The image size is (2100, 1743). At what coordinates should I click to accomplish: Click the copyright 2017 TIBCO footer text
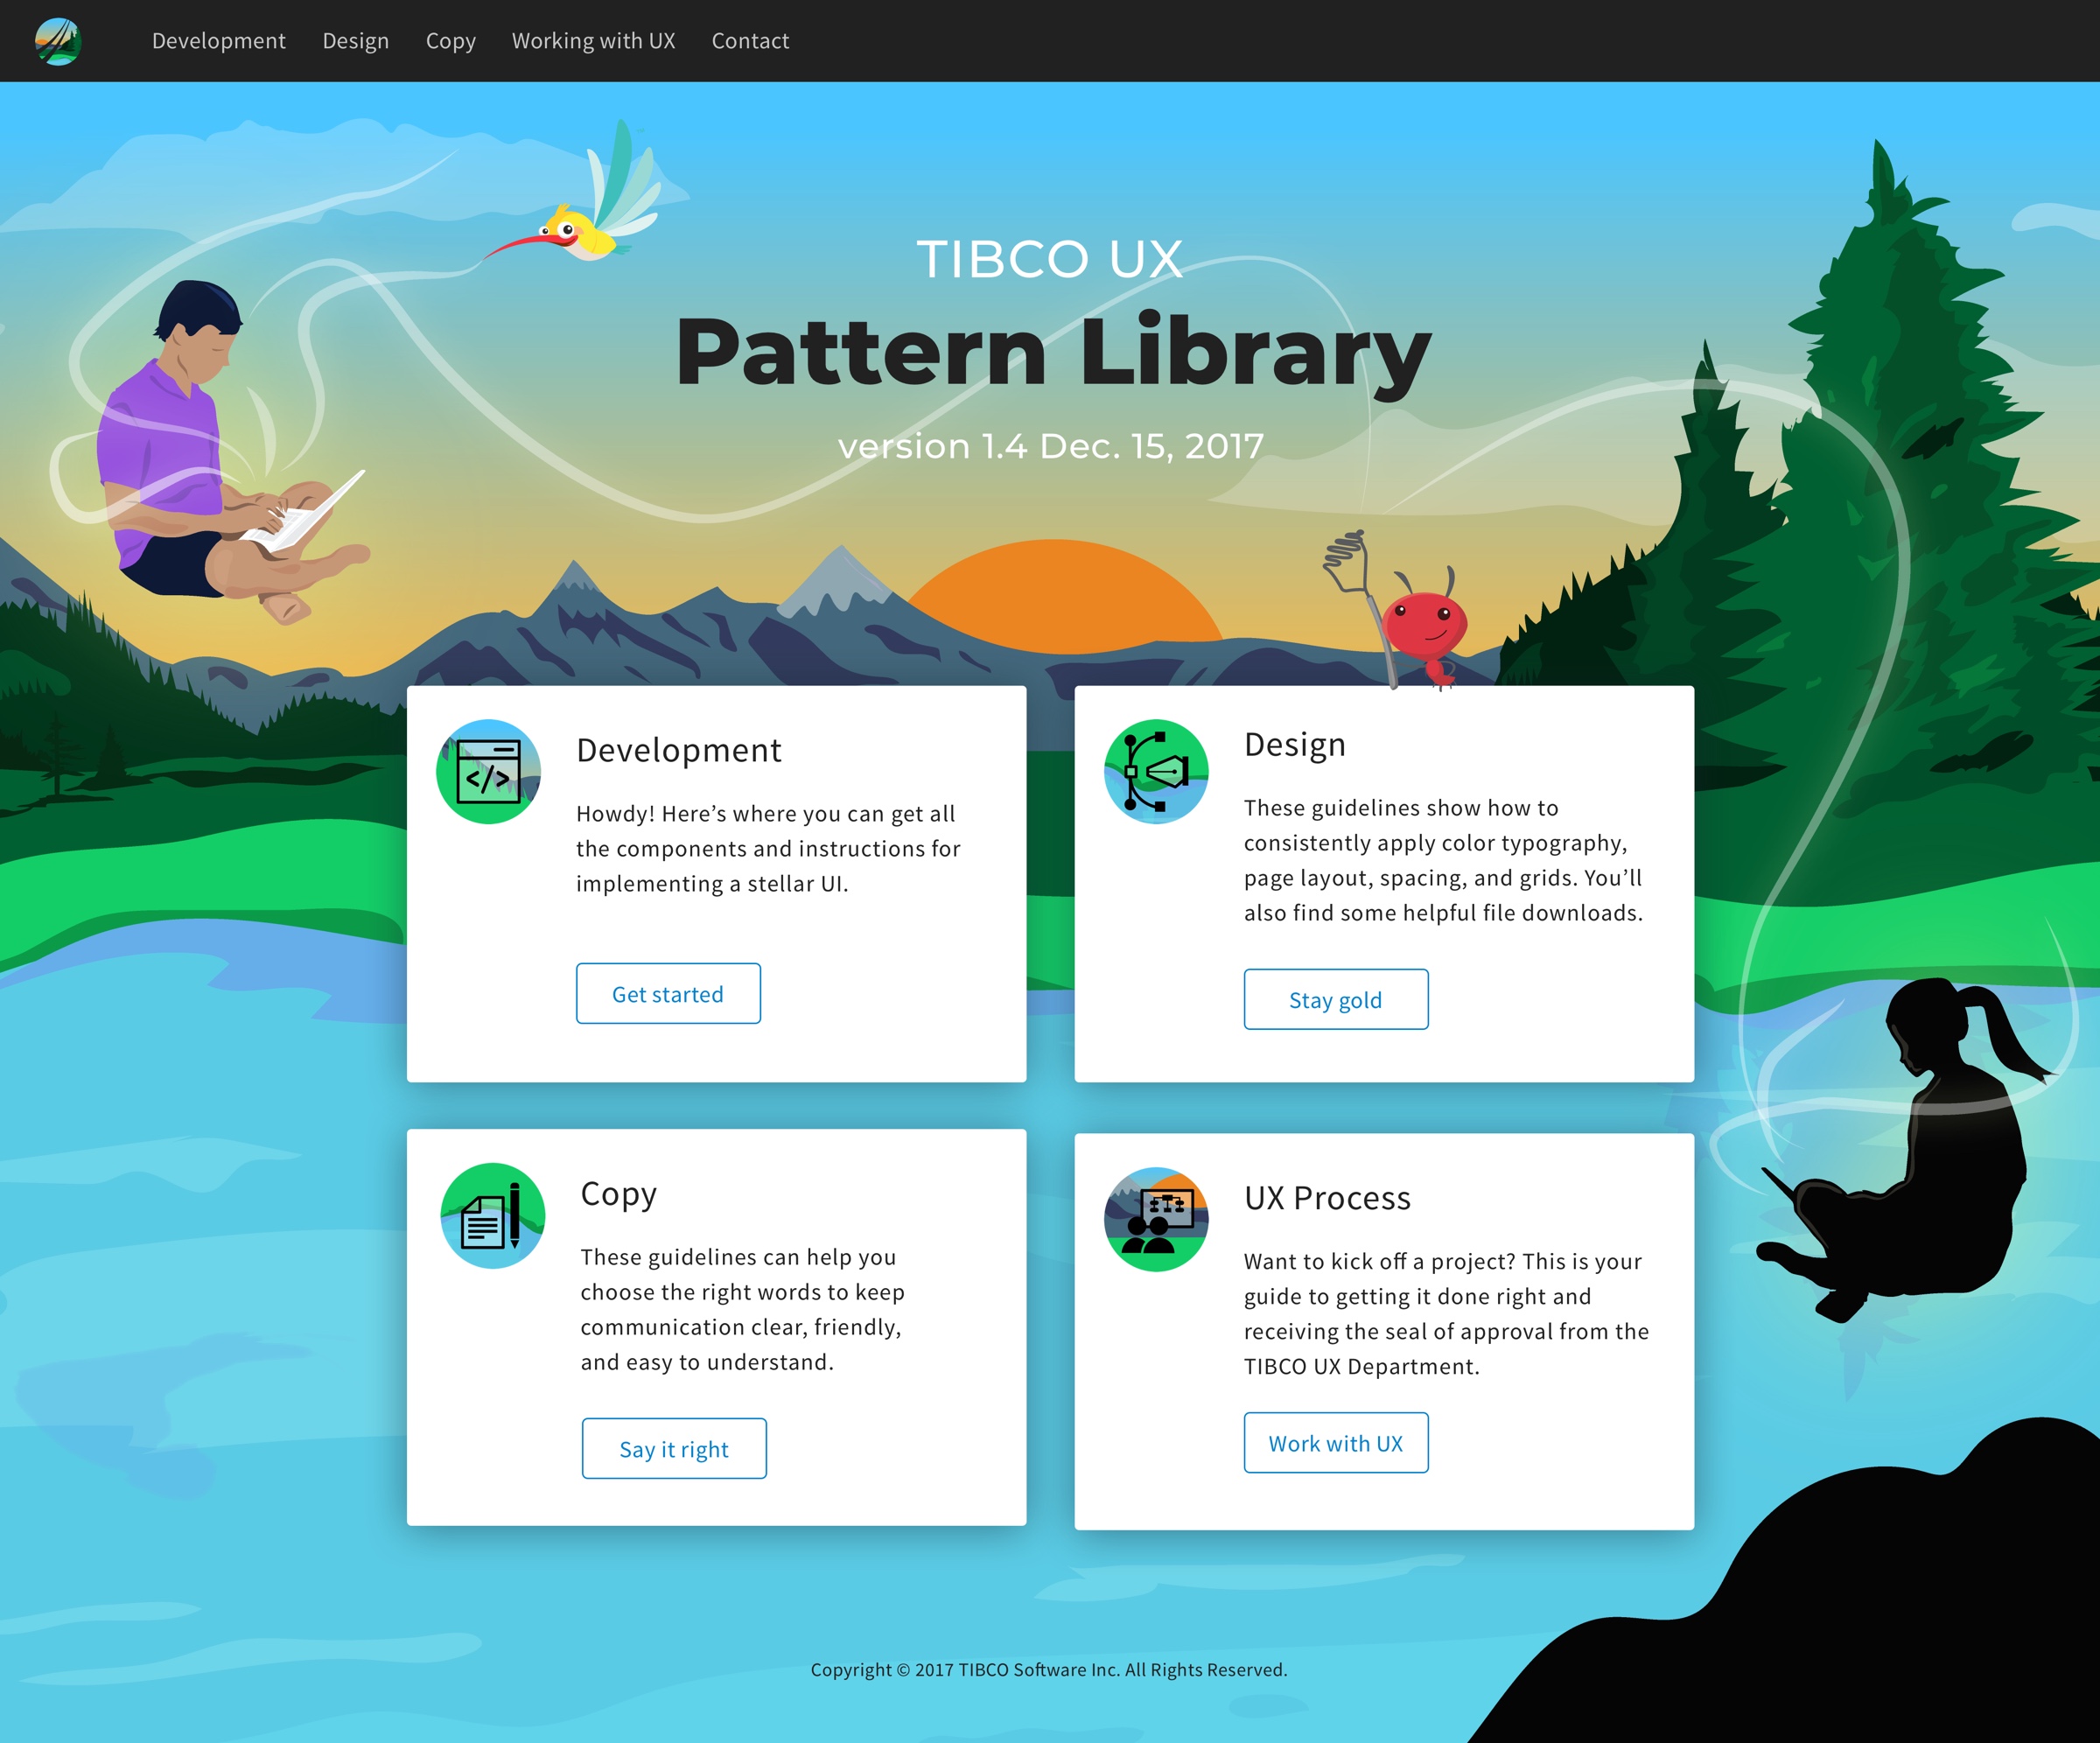1049,1670
